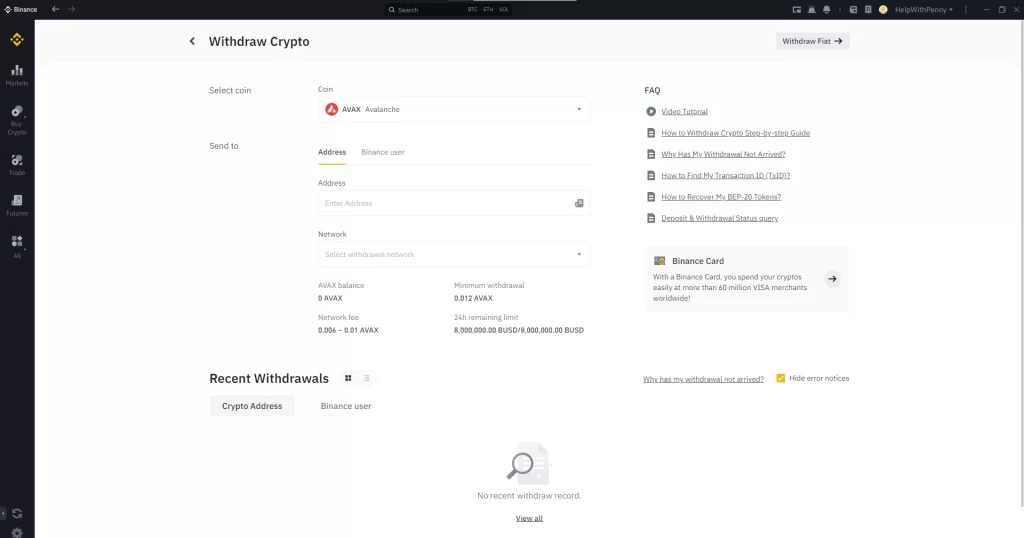The width and height of the screenshot is (1024, 538).
Task: Open the address book icon in the Address field
Action: click(x=579, y=203)
